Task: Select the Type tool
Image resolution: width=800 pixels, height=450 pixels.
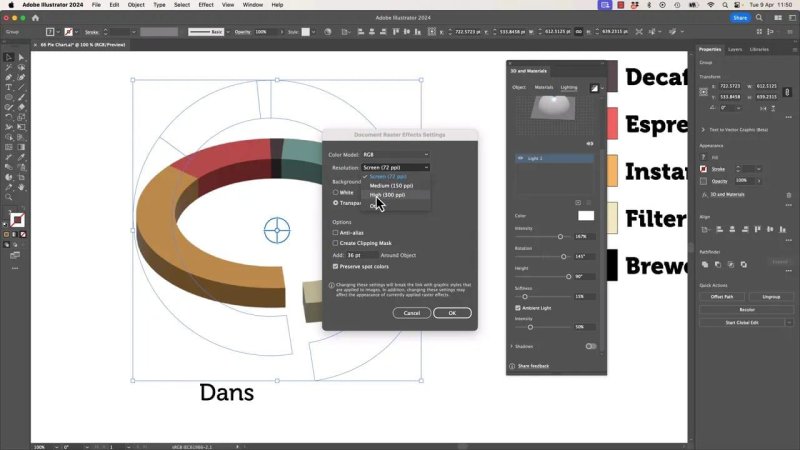Action: [9, 87]
